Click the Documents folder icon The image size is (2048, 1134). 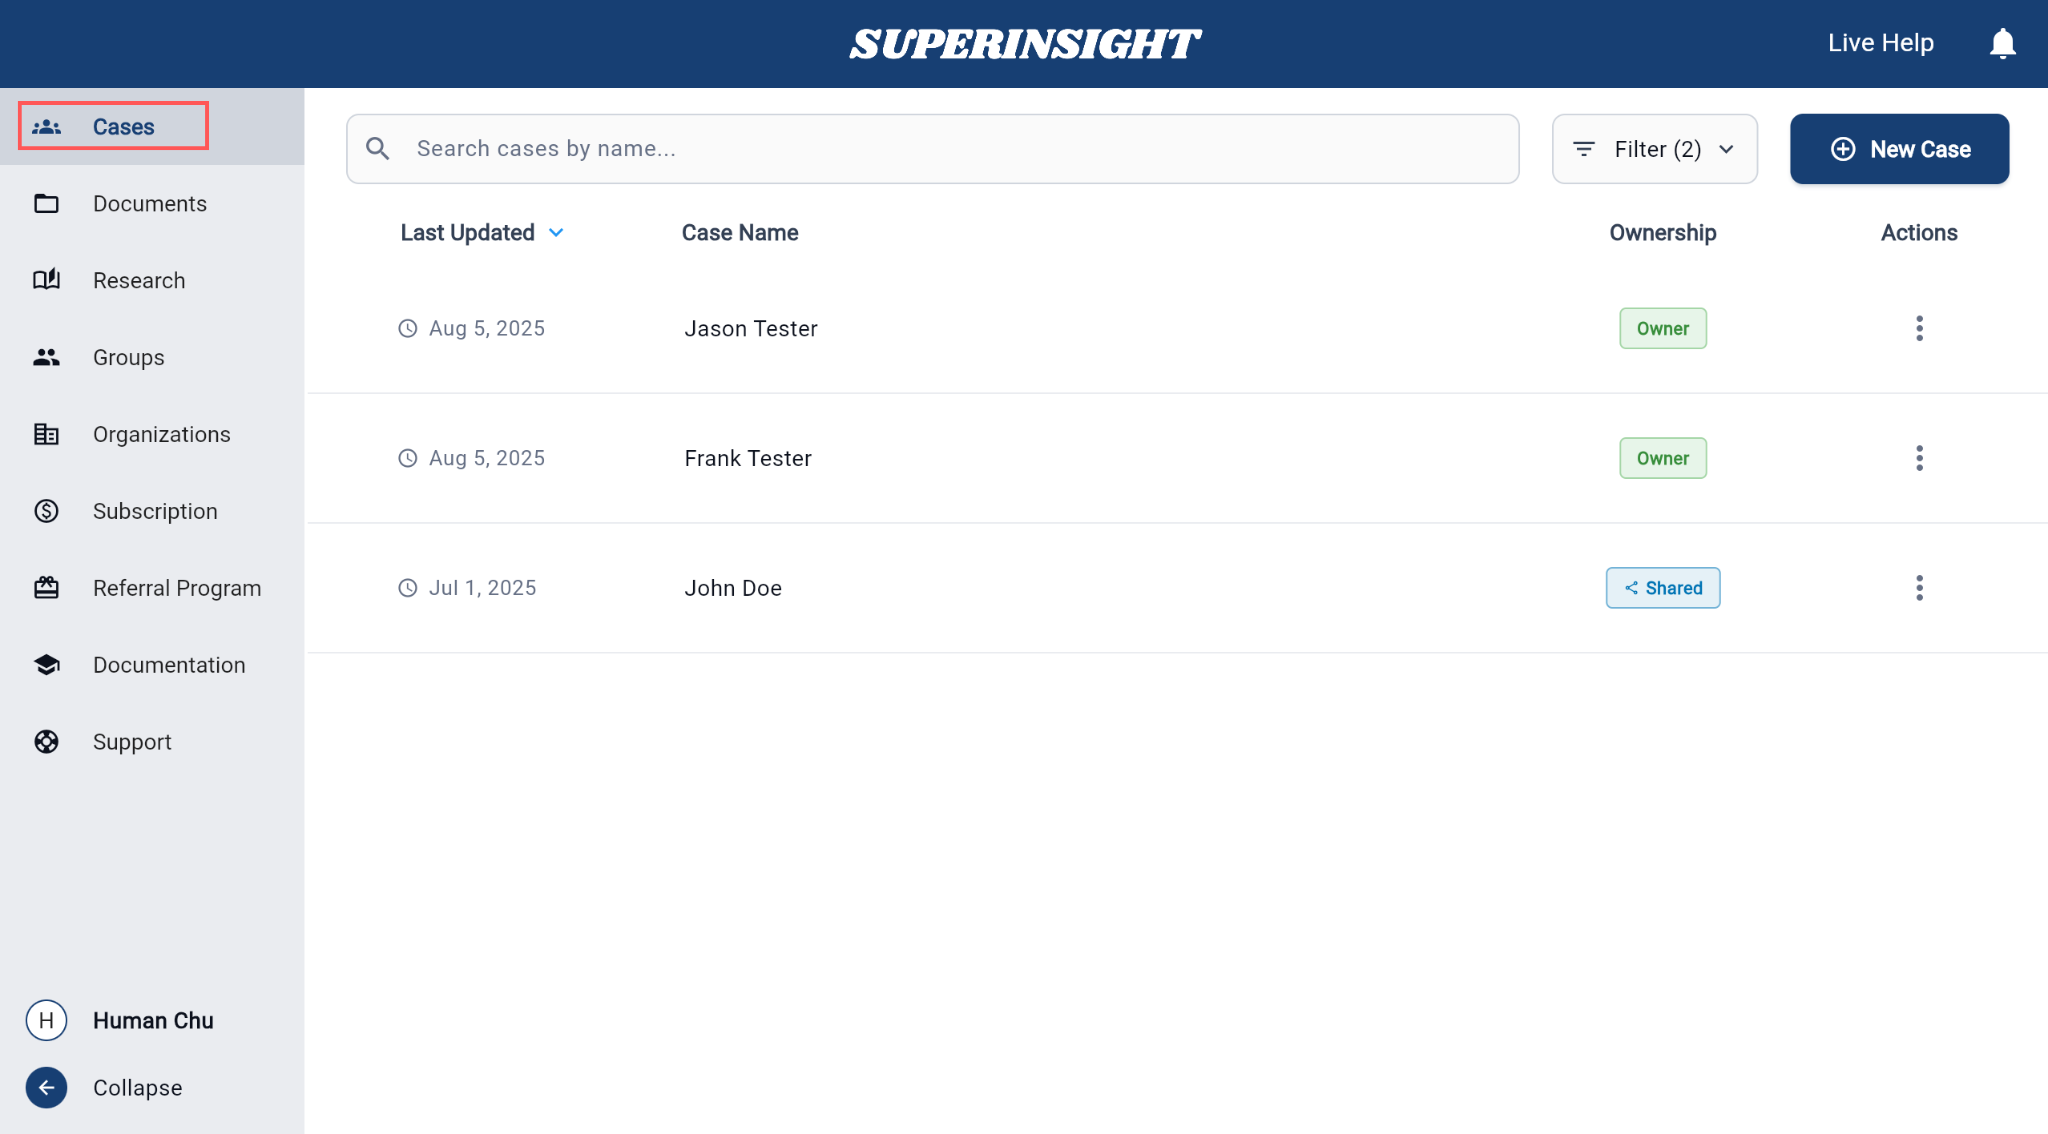click(x=46, y=204)
